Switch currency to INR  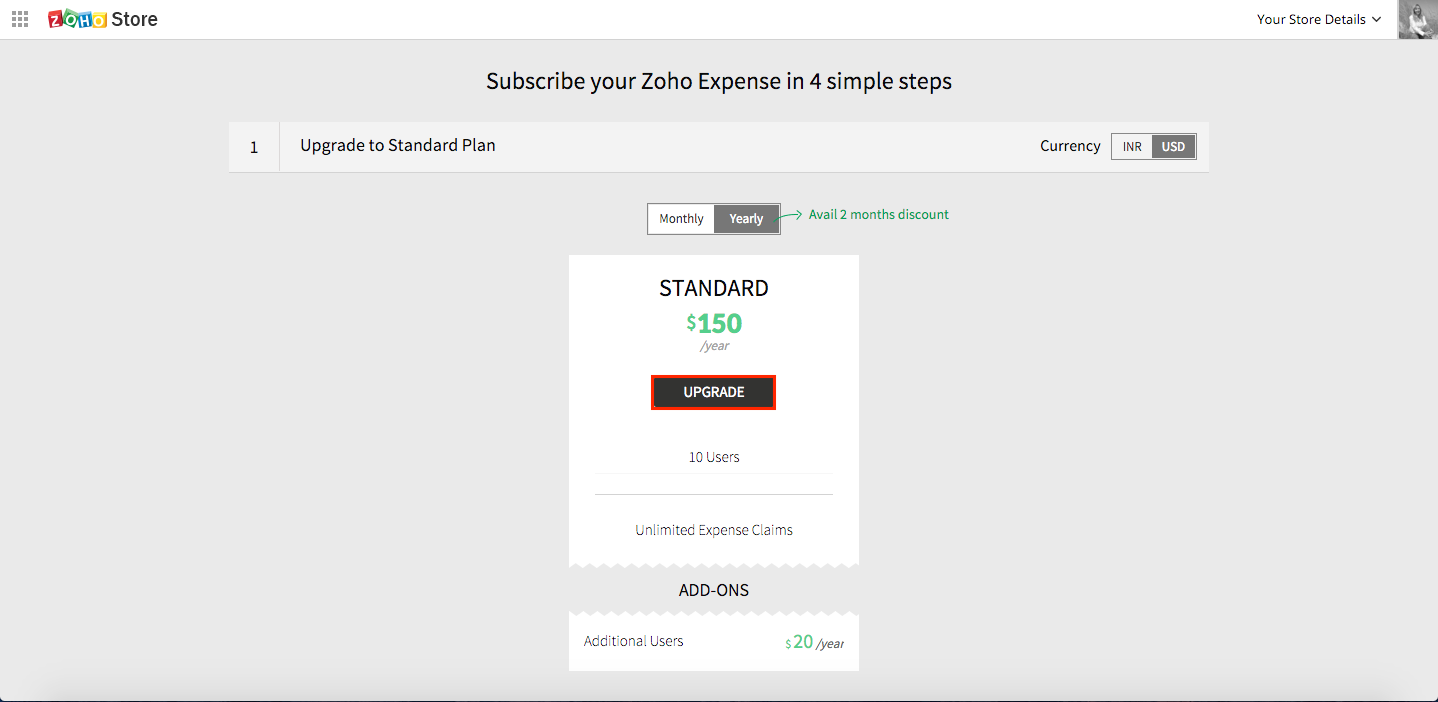pos(1131,146)
